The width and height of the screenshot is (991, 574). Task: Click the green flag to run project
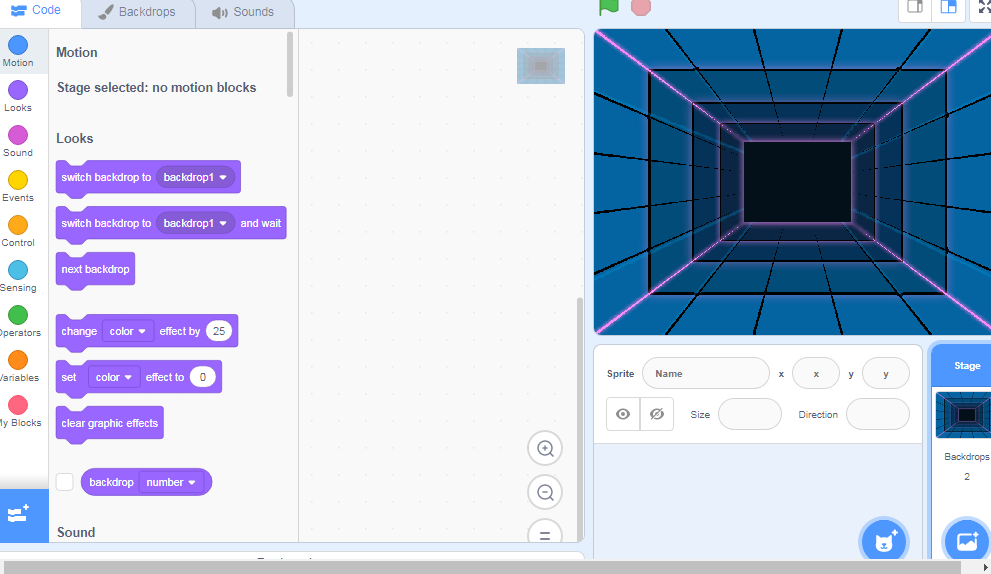click(x=609, y=6)
